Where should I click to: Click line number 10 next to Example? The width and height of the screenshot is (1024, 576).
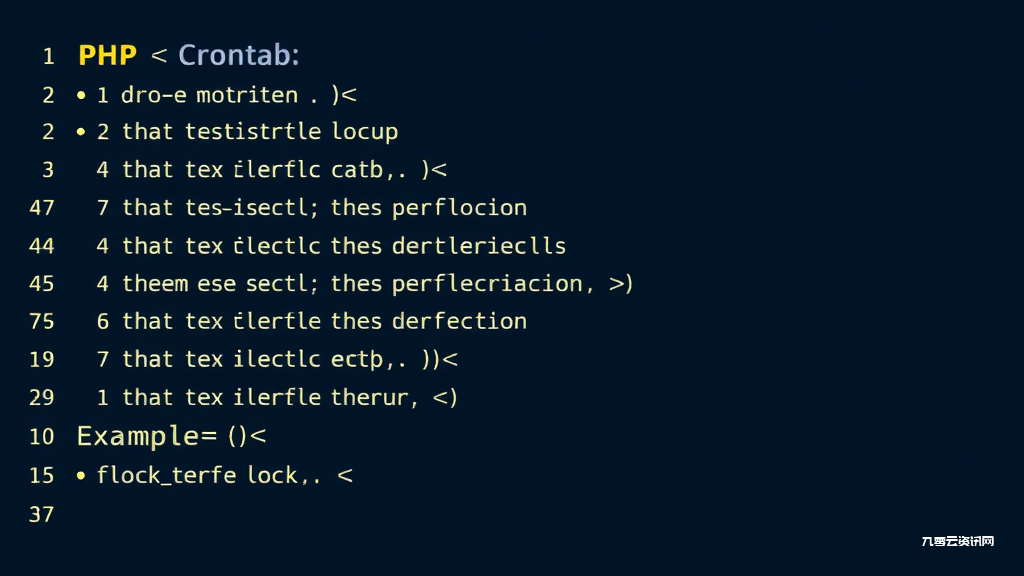42,436
